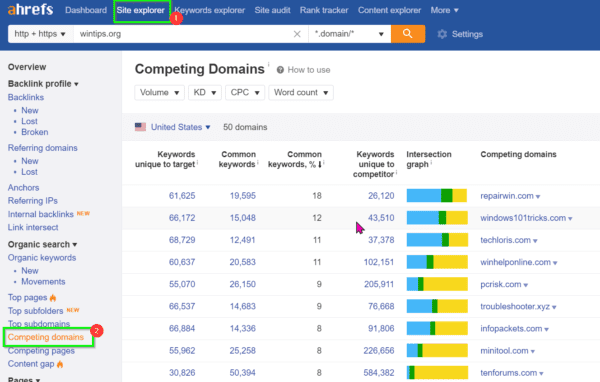The width and height of the screenshot is (600, 382).
Task: Open the minitool.com domain link
Action: (504, 351)
